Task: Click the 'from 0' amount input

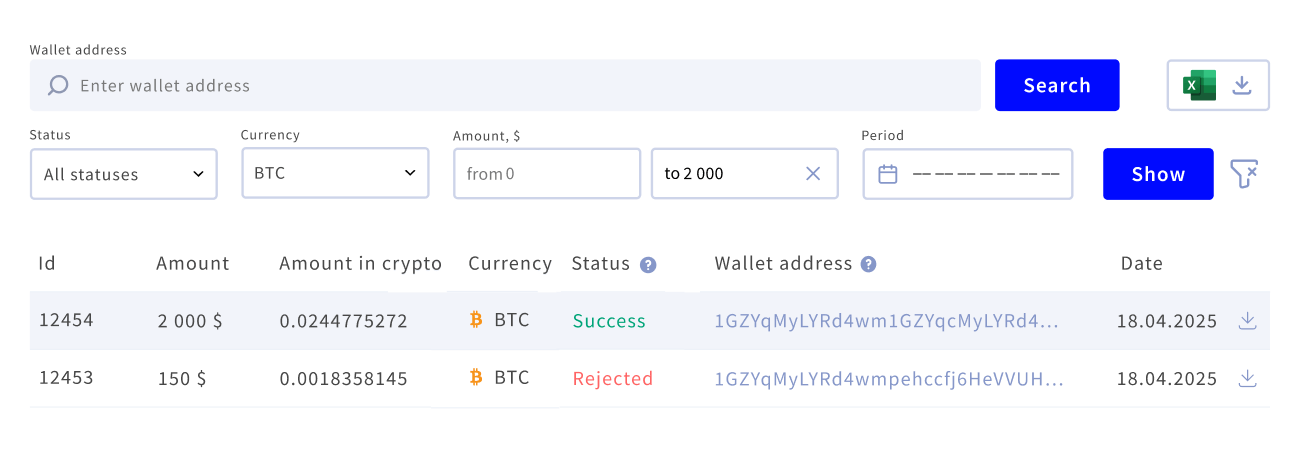Action: [546, 174]
